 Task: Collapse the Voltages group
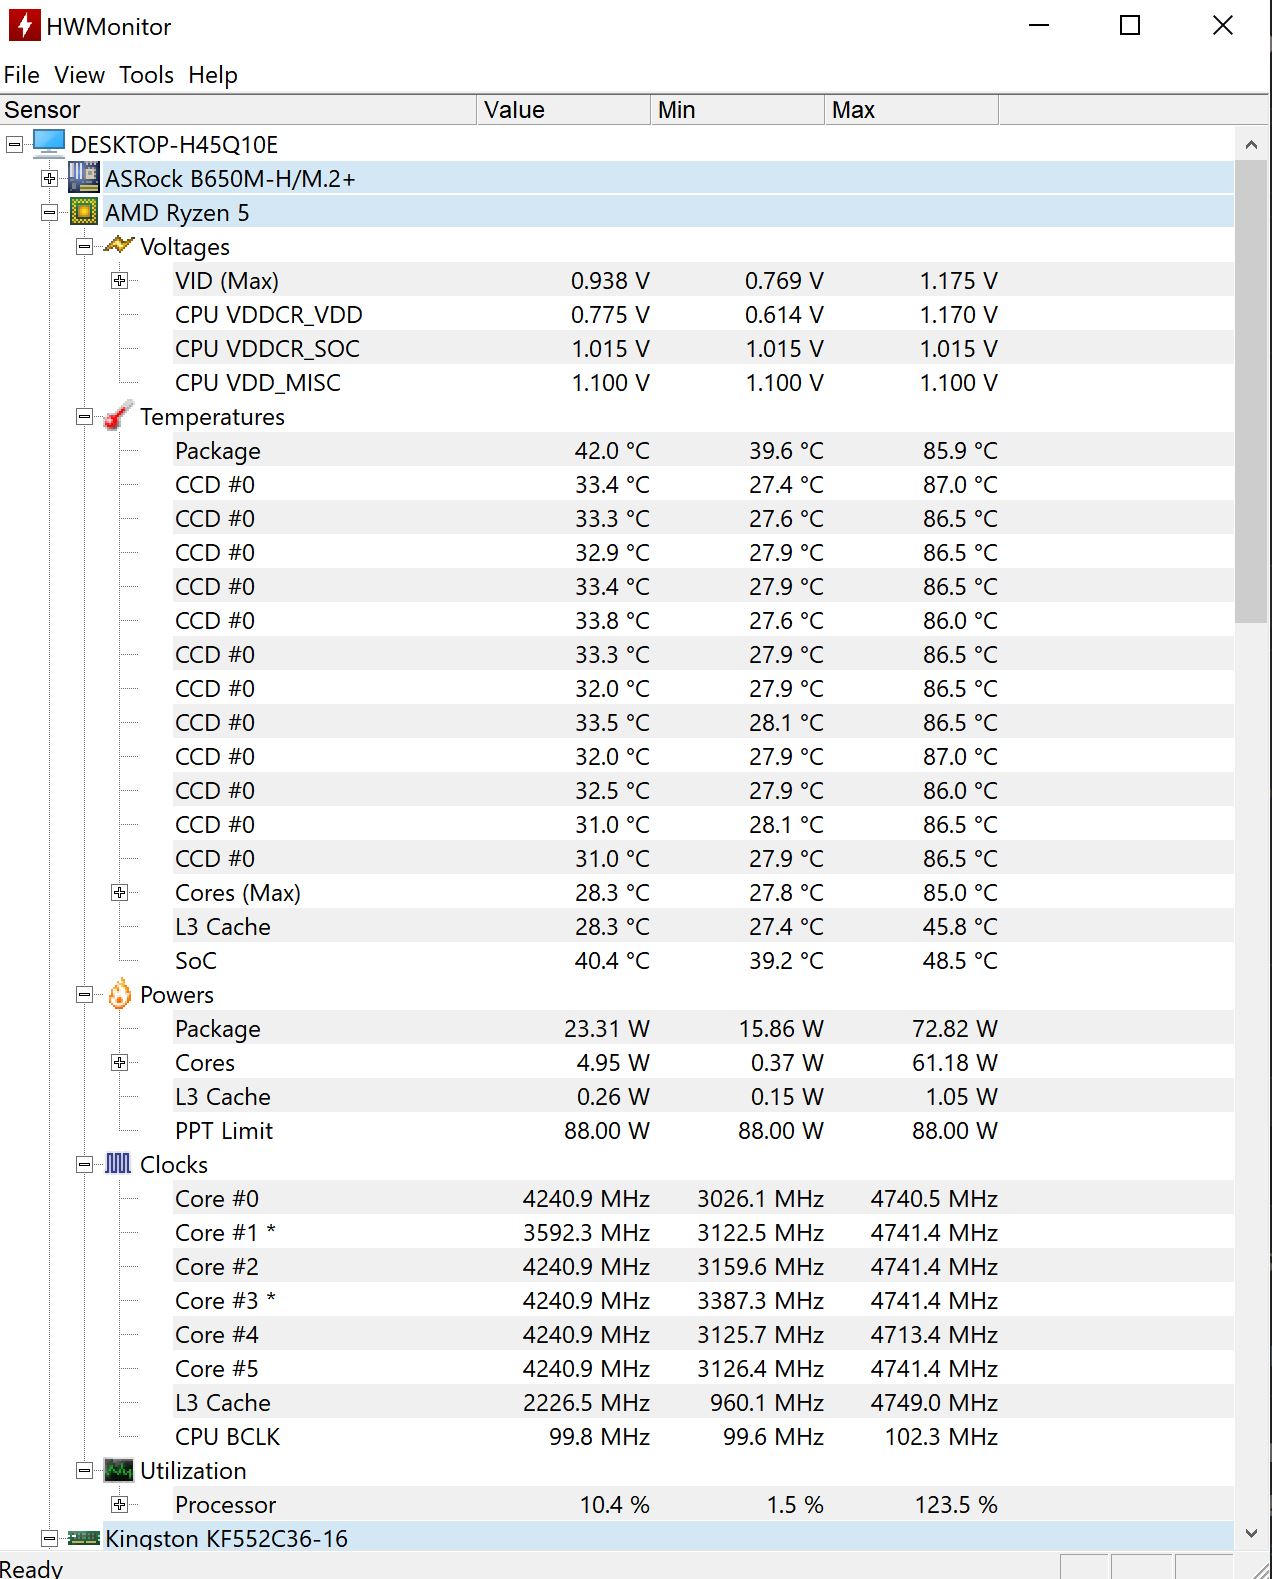[x=84, y=247]
